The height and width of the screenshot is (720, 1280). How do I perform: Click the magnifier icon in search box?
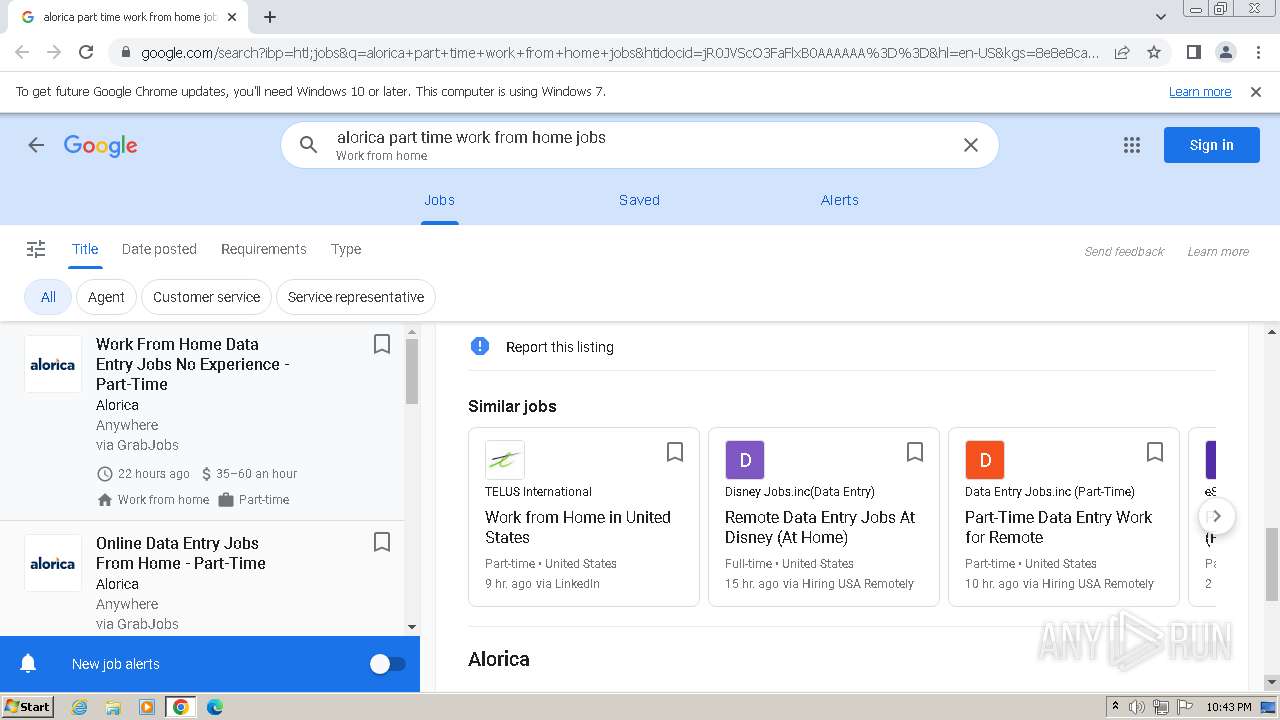click(x=309, y=145)
